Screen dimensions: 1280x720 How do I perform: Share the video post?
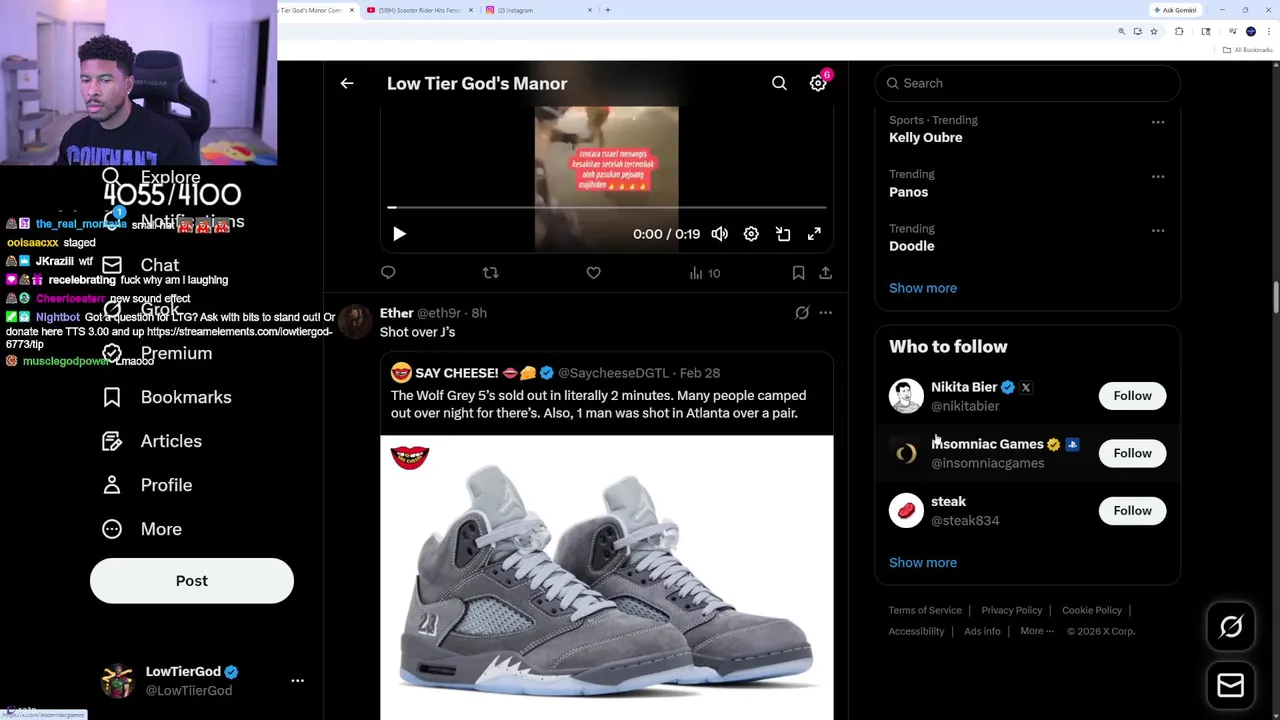click(x=825, y=272)
